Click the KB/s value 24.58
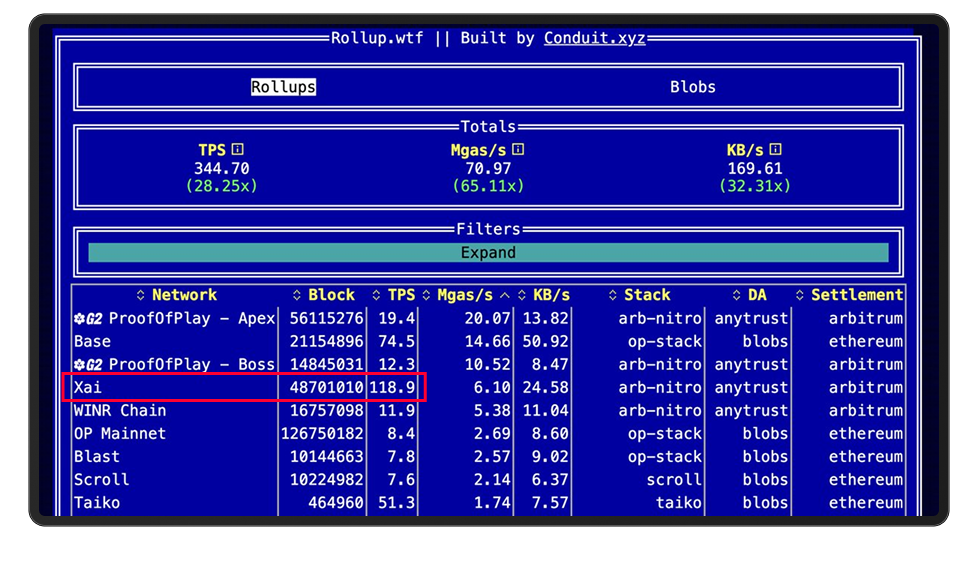Viewport: 978px width, 570px height. tap(545, 388)
